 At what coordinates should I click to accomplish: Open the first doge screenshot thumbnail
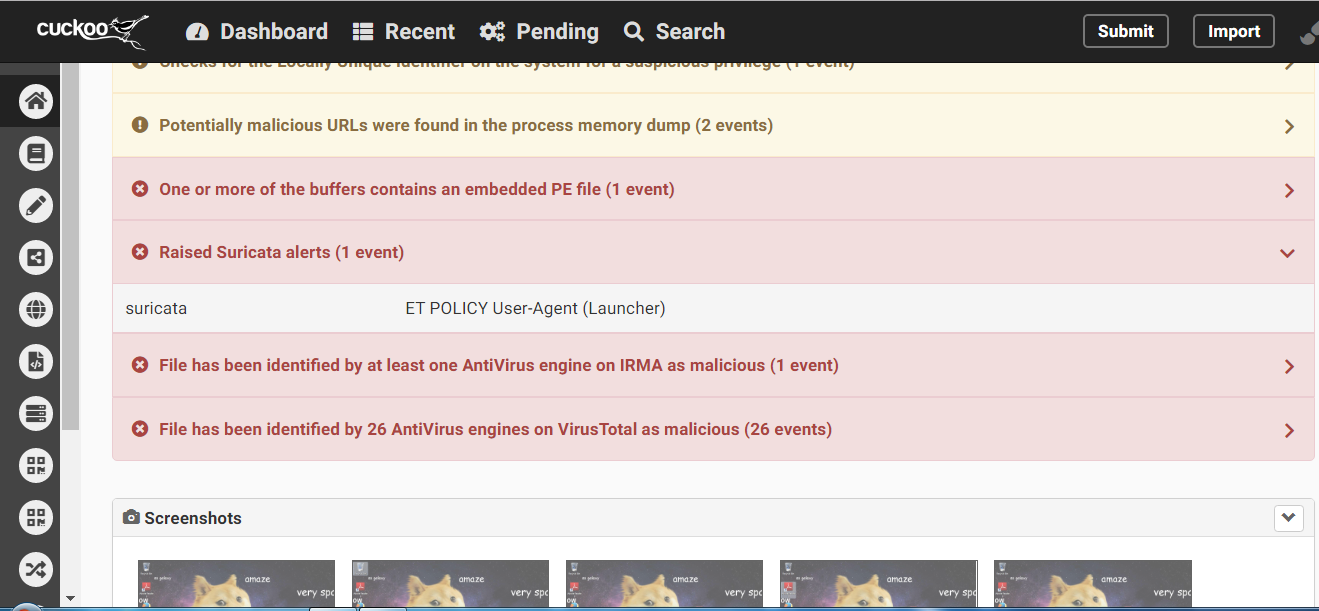tap(236, 584)
